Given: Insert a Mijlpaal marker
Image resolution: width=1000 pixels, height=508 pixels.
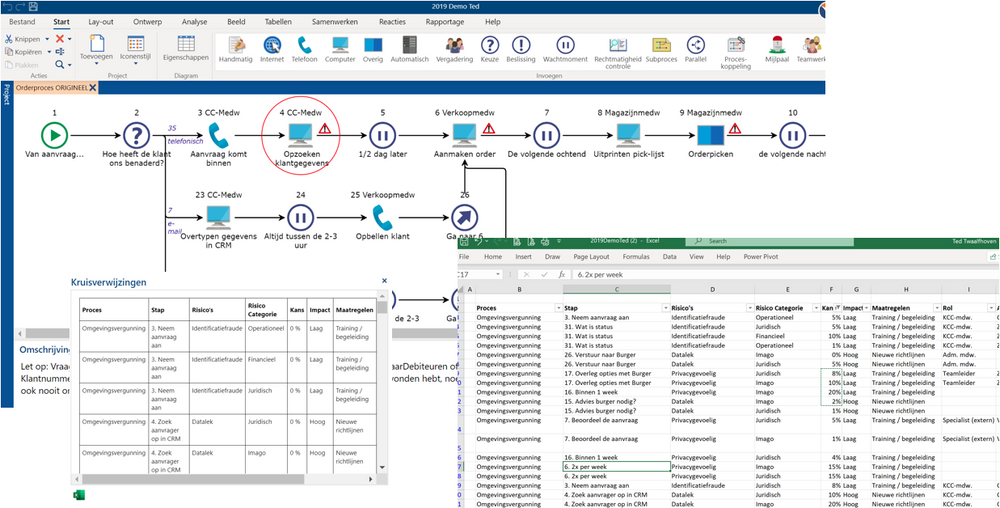Looking at the screenshot, I should point(776,49).
